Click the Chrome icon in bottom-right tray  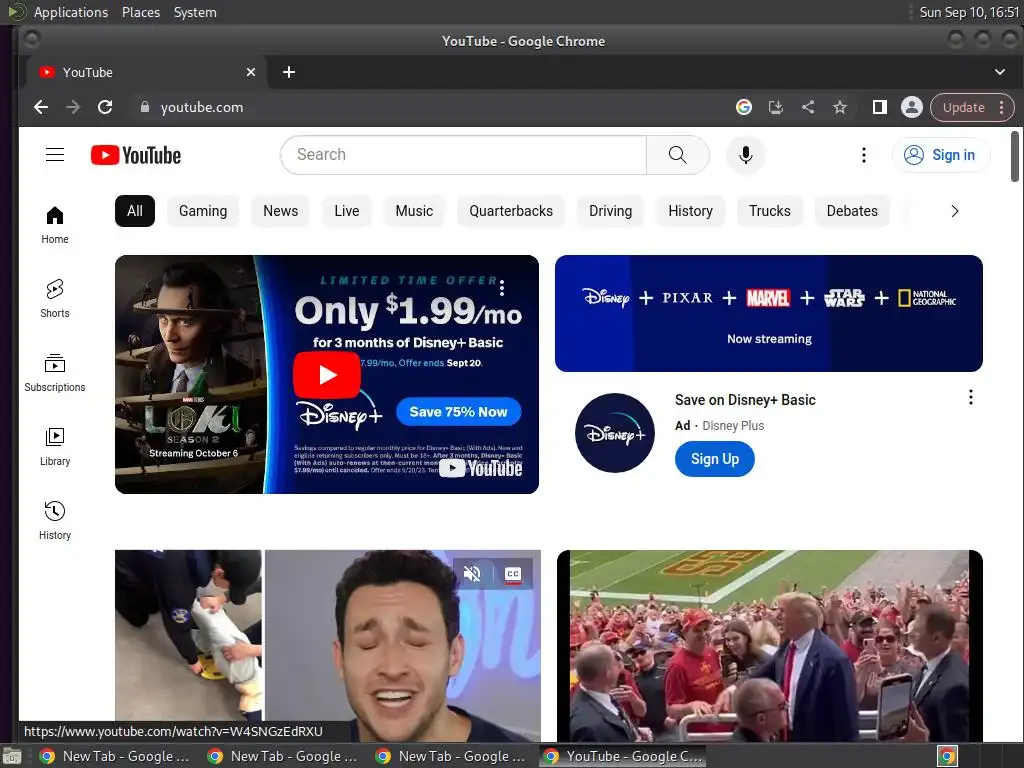[947, 756]
